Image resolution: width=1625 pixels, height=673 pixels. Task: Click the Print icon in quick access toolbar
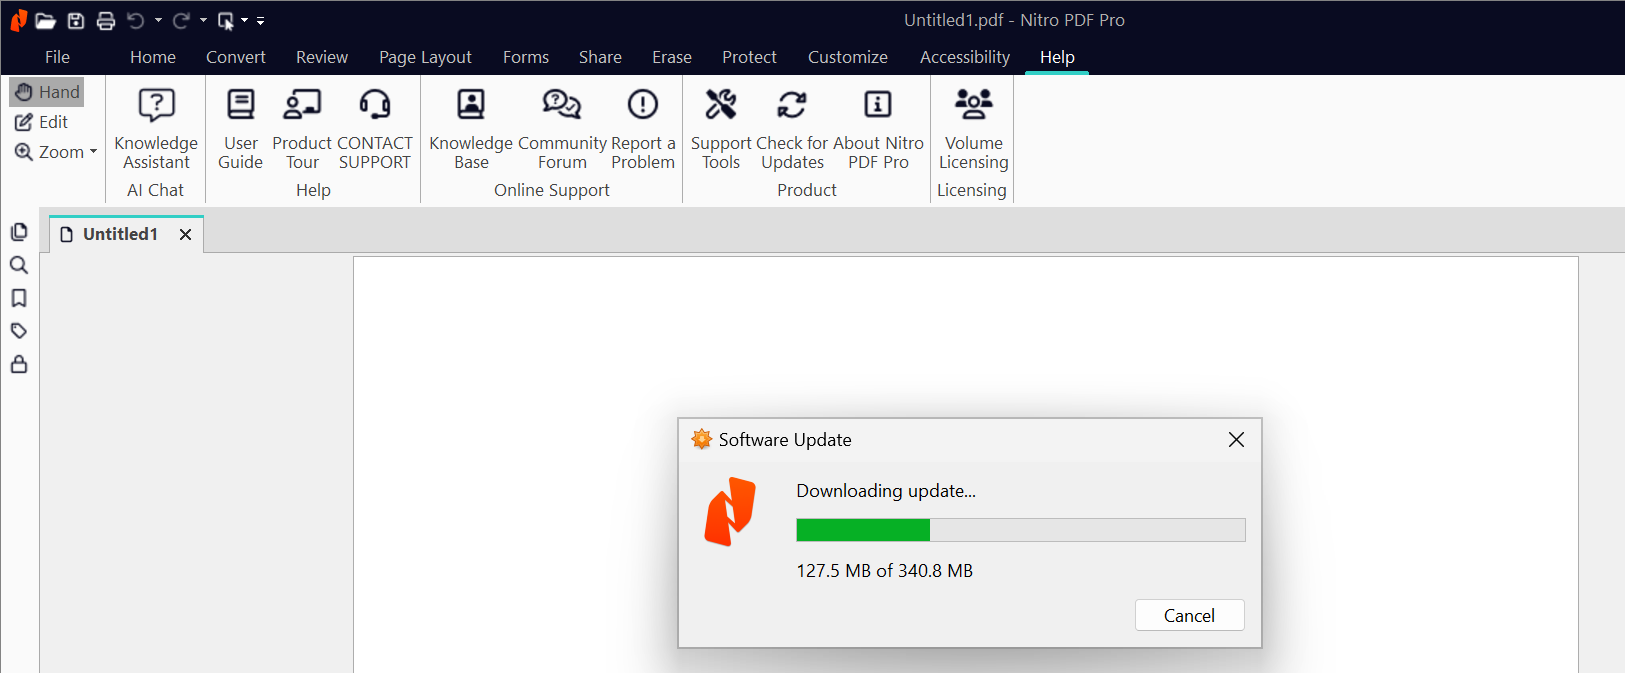coord(106,20)
